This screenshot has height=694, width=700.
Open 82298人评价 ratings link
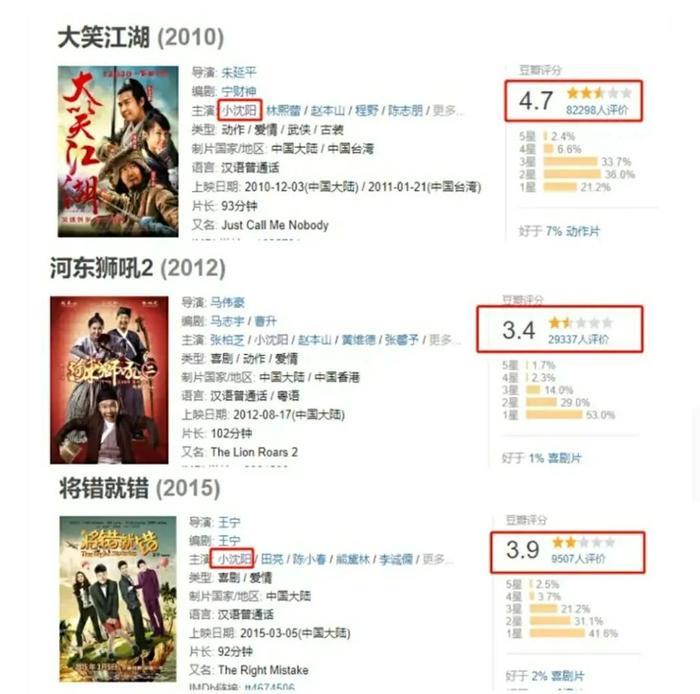[x=597, y=110]
